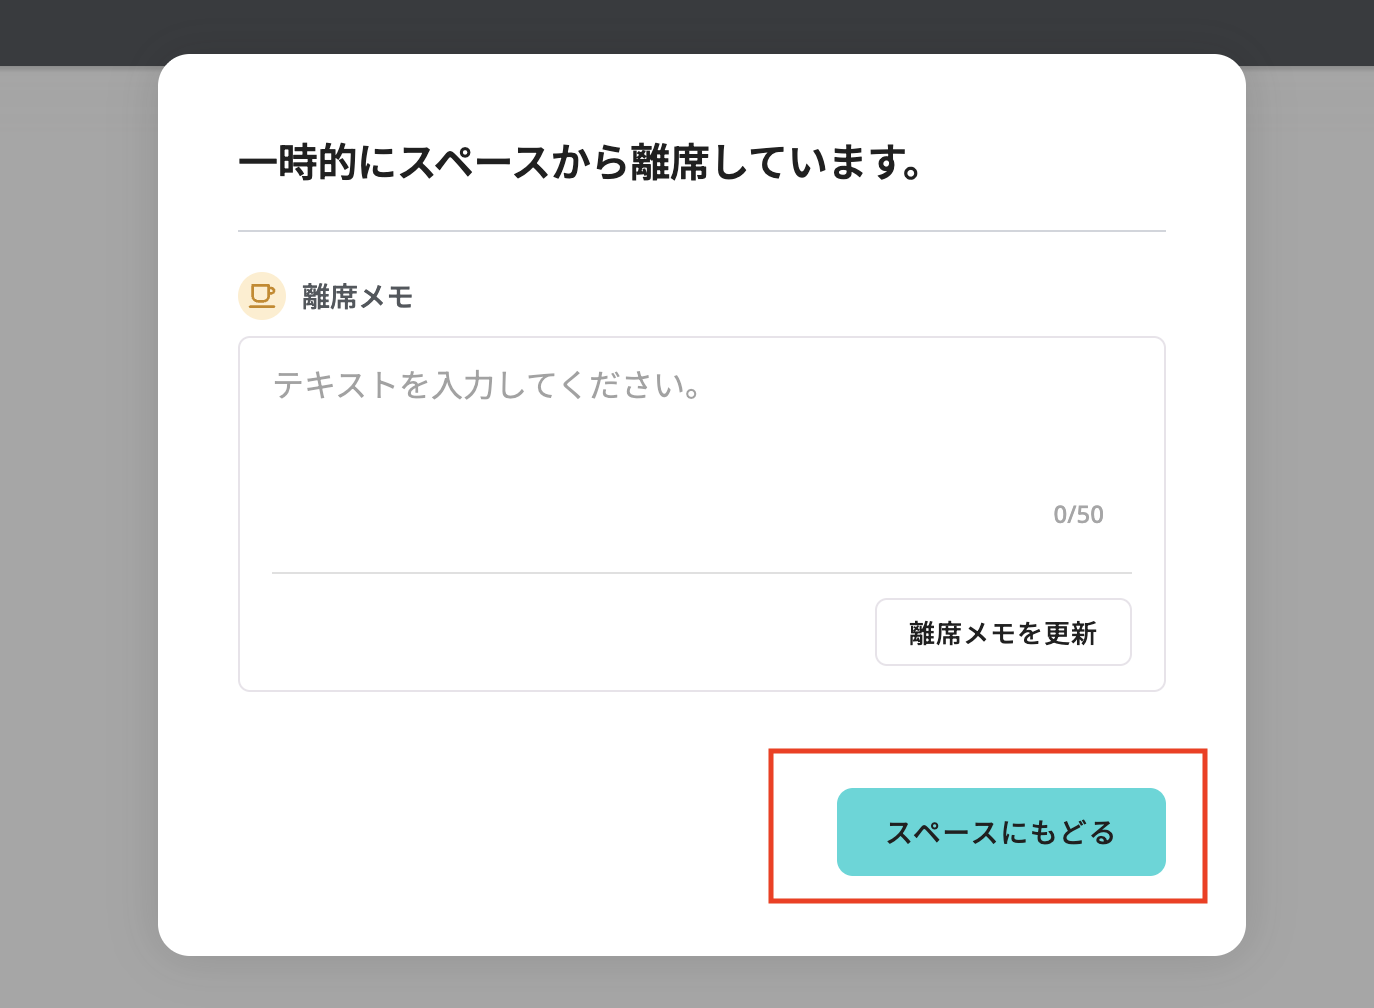Click the highlighted red-outlined button
1374x1008 pixels.
(1001, 831)
